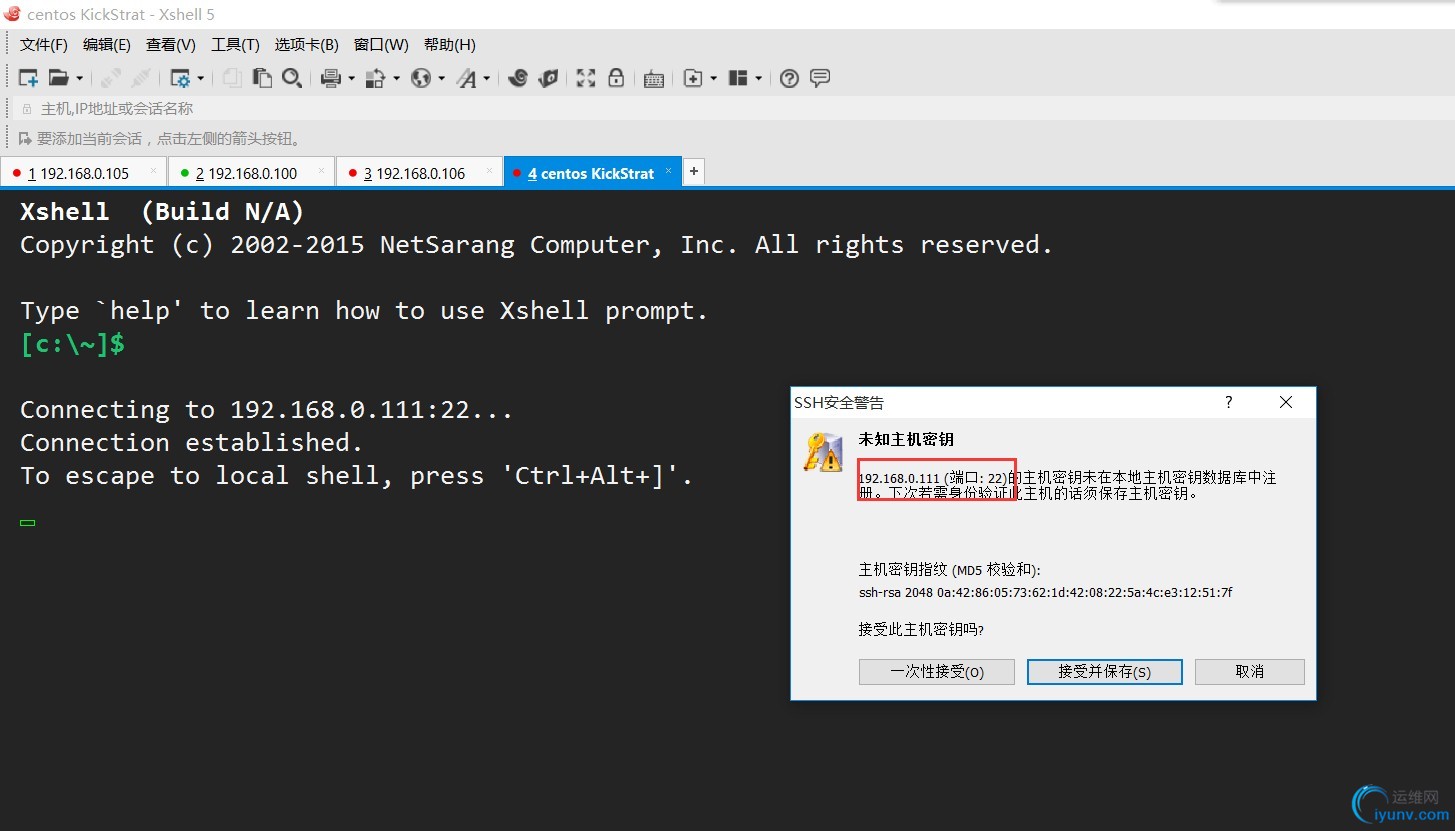
Task: Click the tab arrangement layout icon
Action: click(x=739, y=78)
